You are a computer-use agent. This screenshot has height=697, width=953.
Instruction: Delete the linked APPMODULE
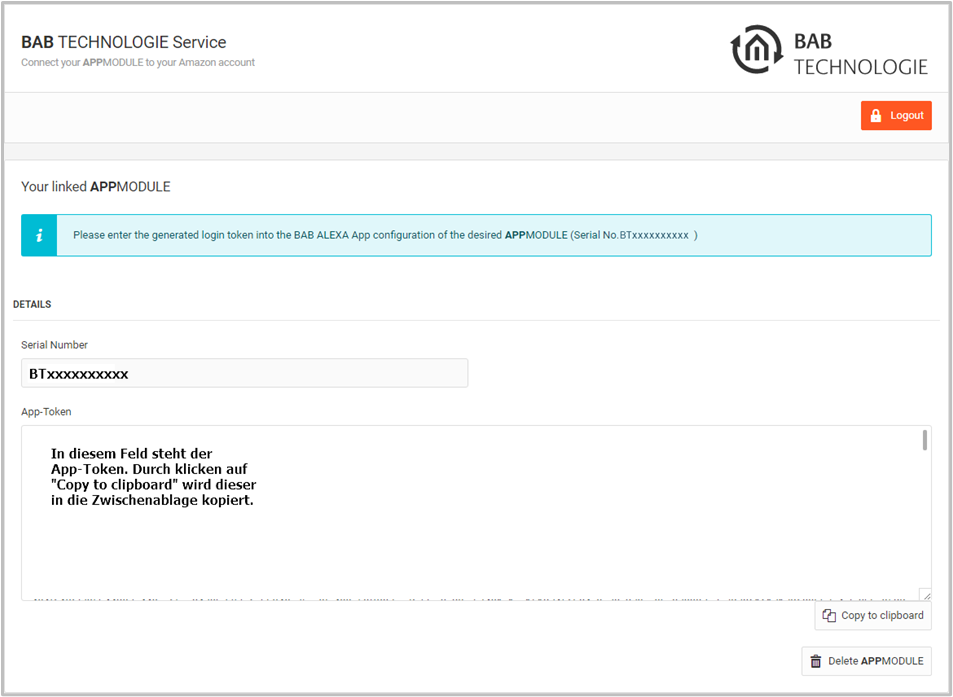tap(866, 661)
